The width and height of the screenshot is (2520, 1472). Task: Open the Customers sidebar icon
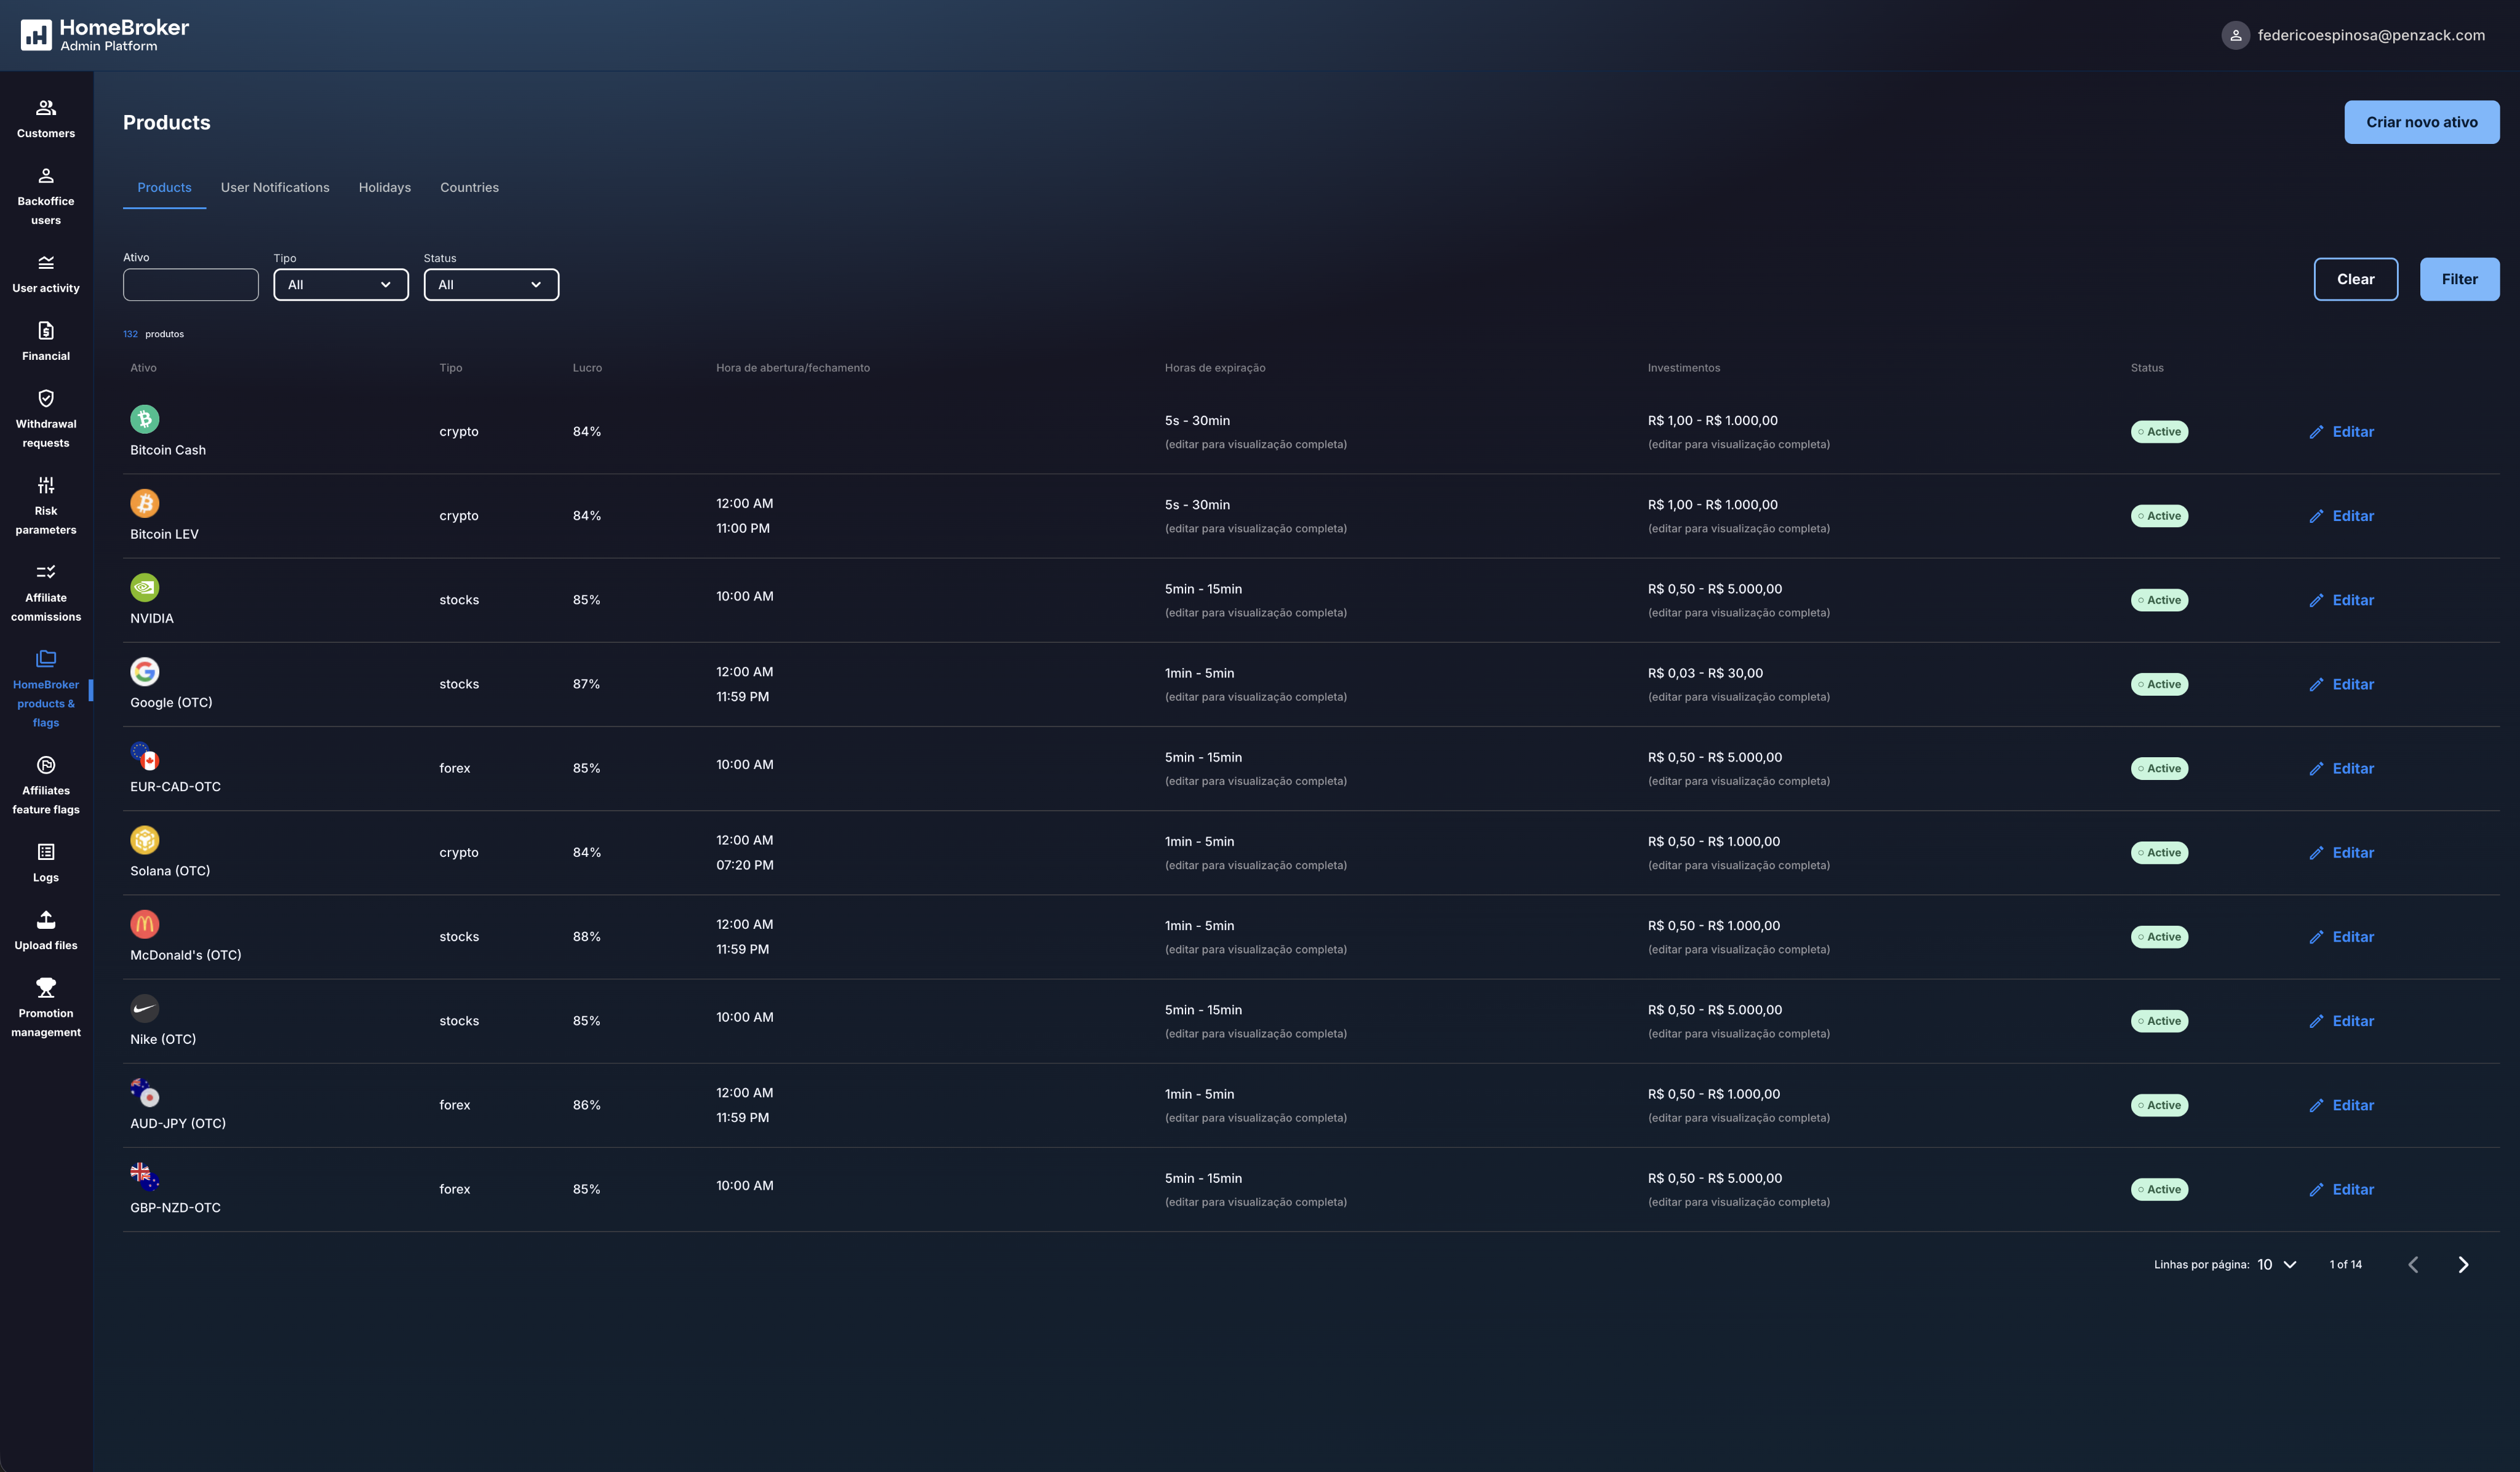click(46, 108)
